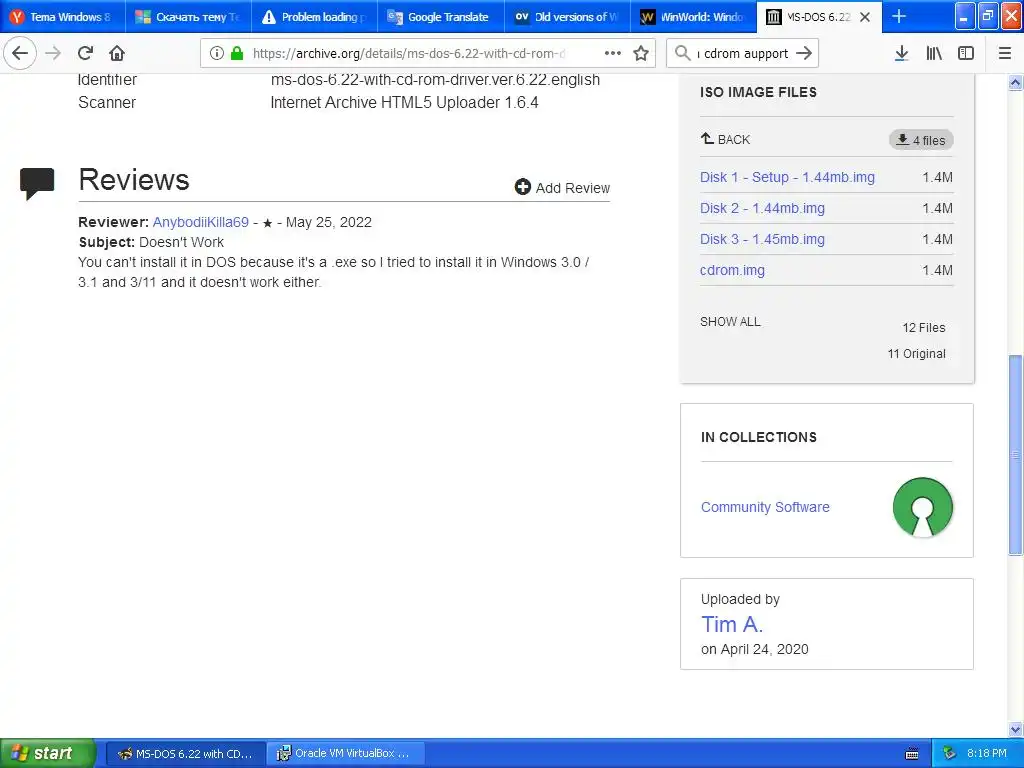1024x768 pixels.
Task: Click the IN COLLECTIONS heading
Action: coord(758,437)
